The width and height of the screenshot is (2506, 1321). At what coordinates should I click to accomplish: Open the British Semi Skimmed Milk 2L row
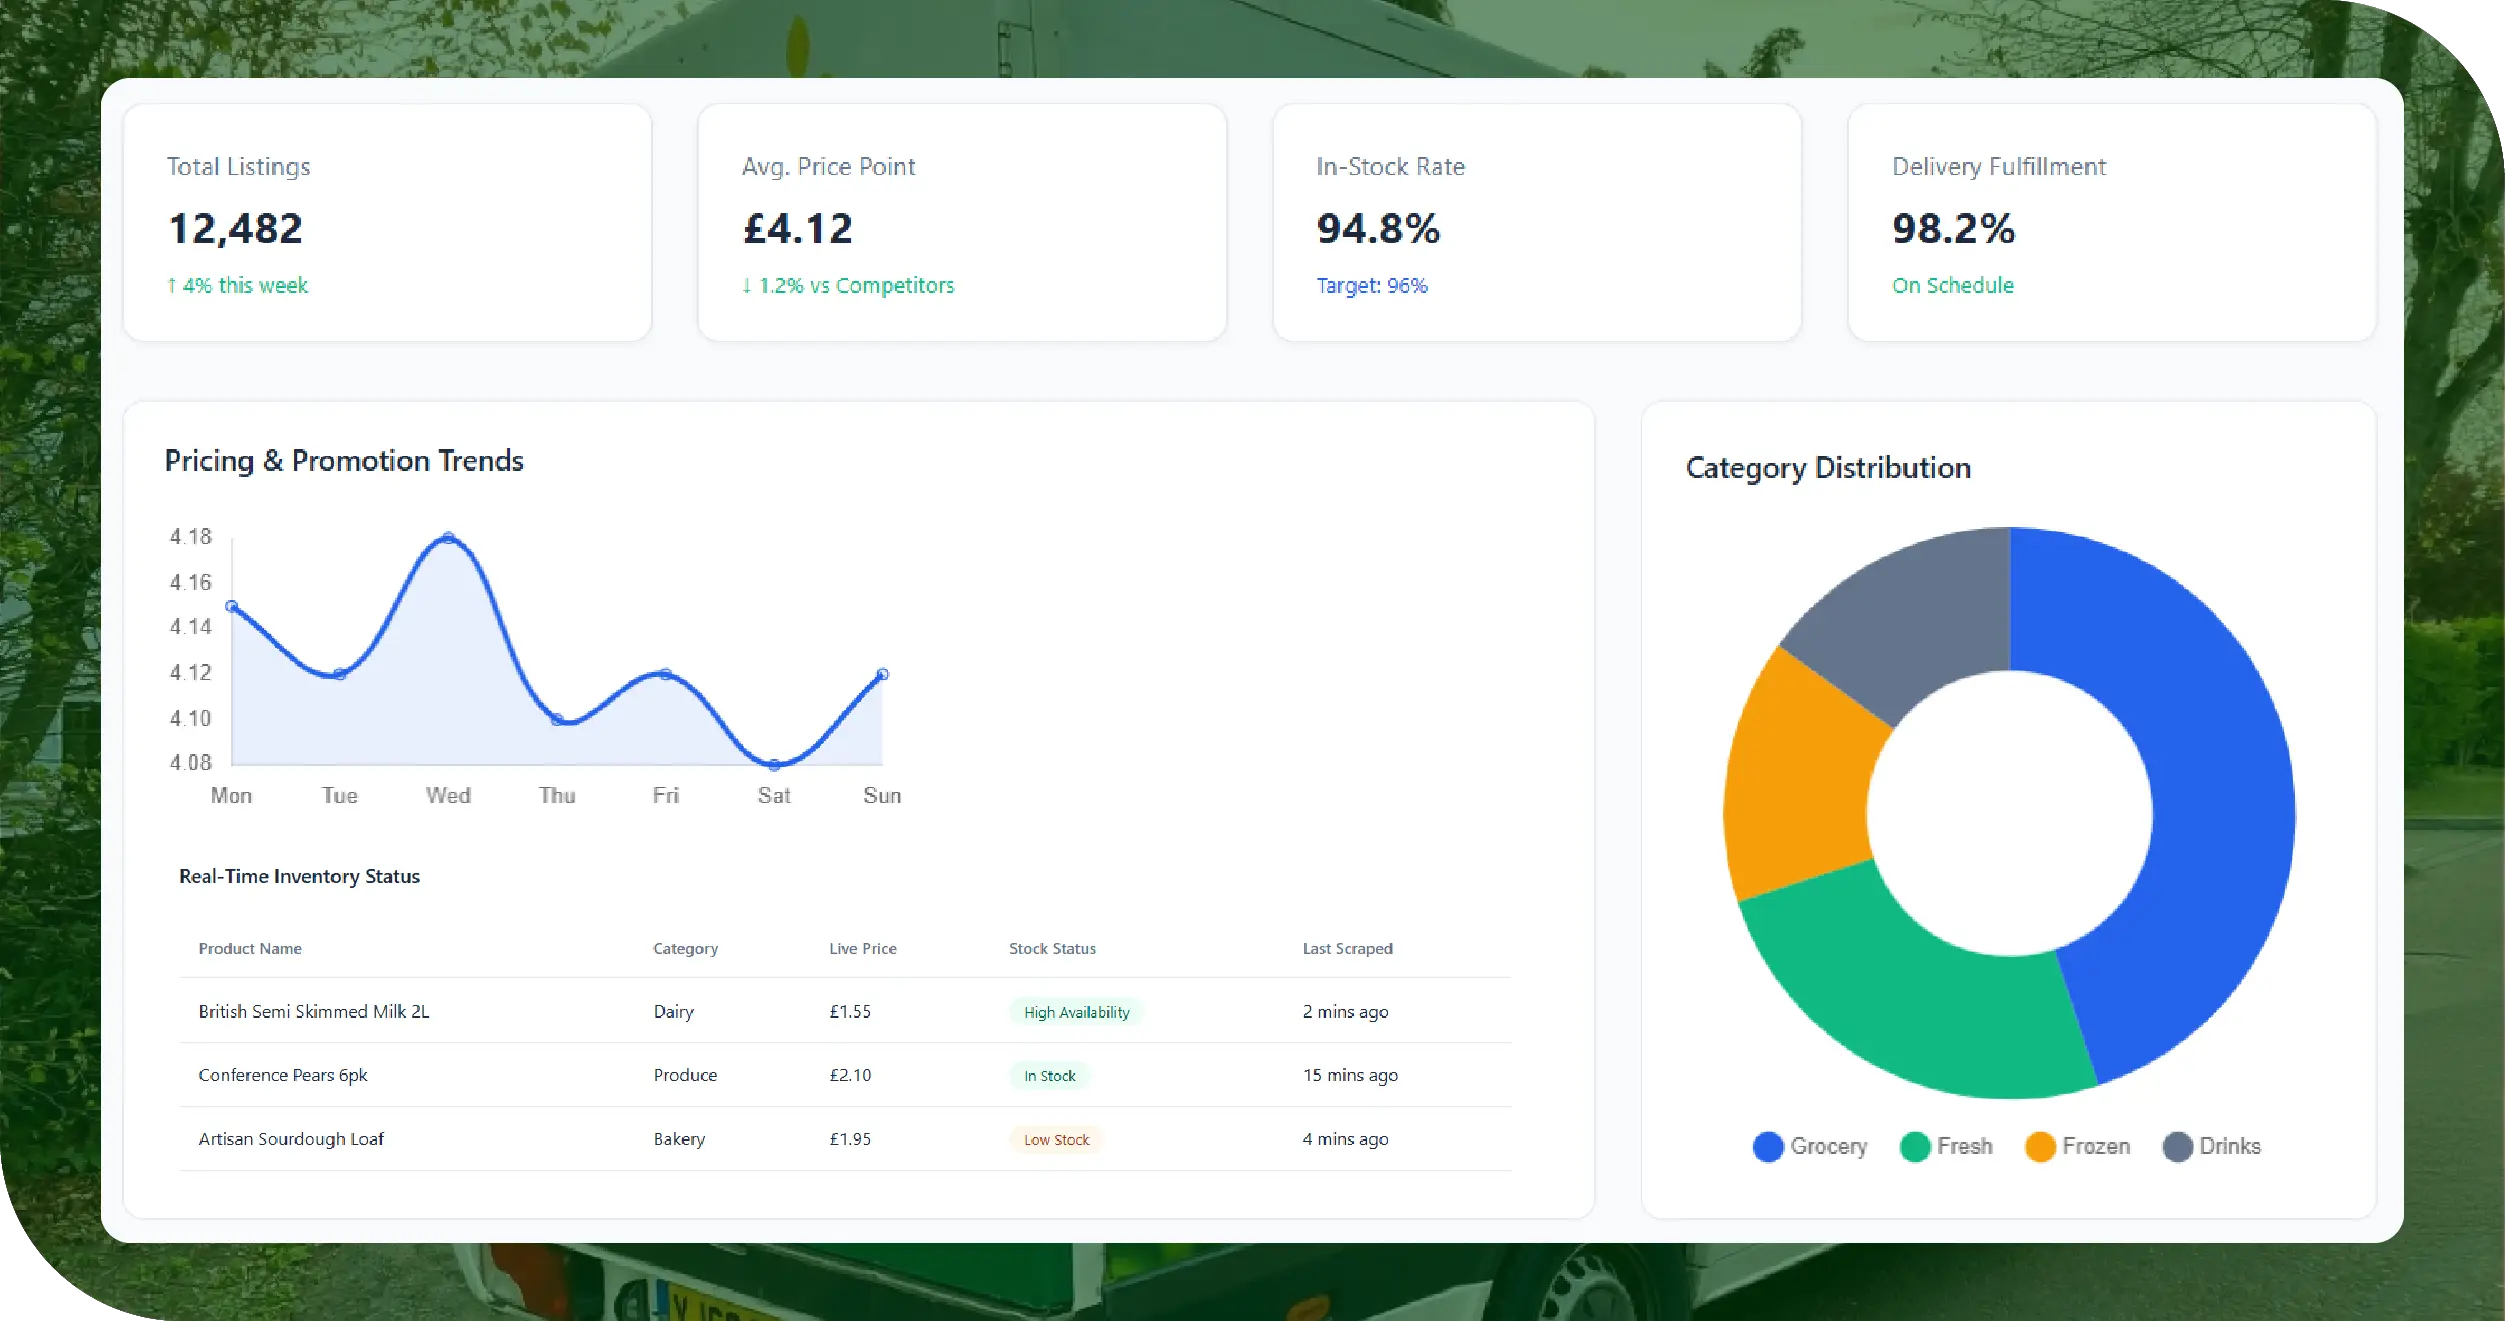tap(314, 1011)
